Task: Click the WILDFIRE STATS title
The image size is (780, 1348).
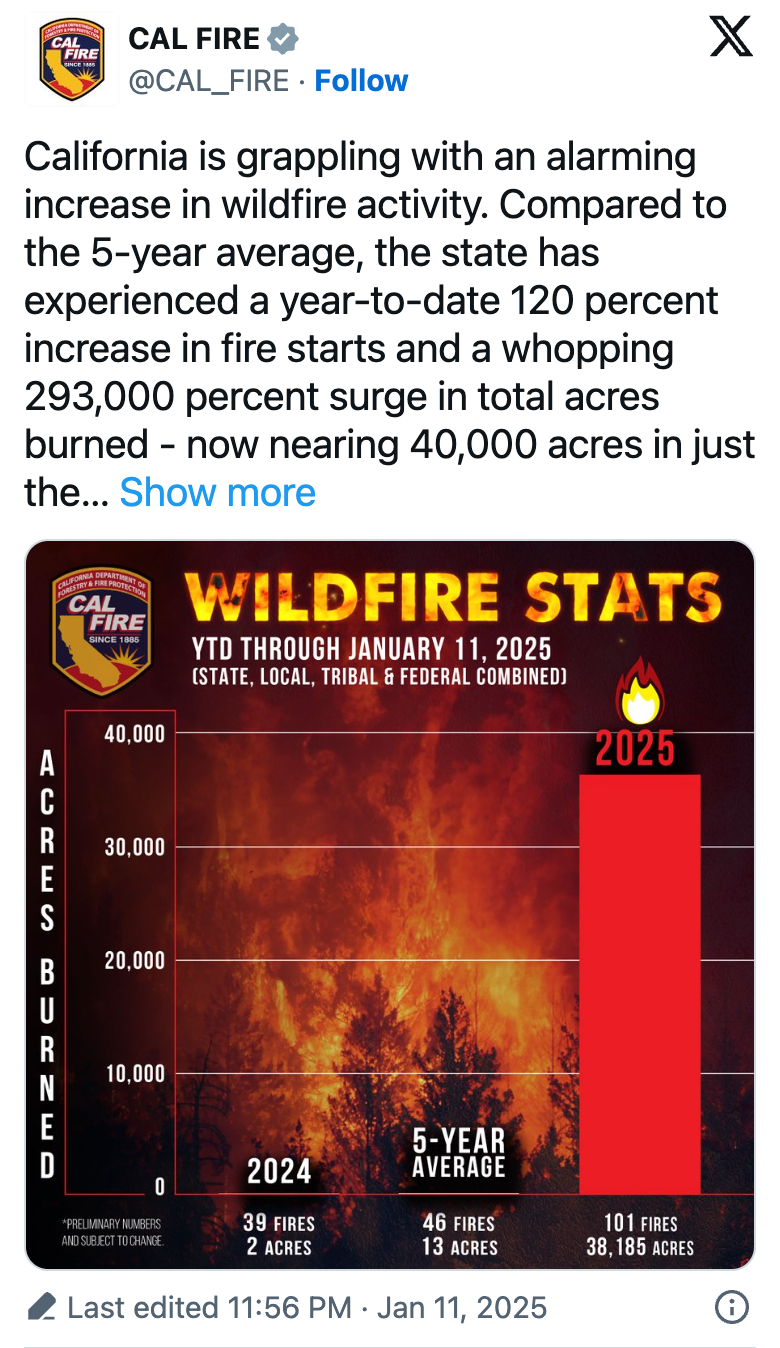Action: (x=452, y=600)
